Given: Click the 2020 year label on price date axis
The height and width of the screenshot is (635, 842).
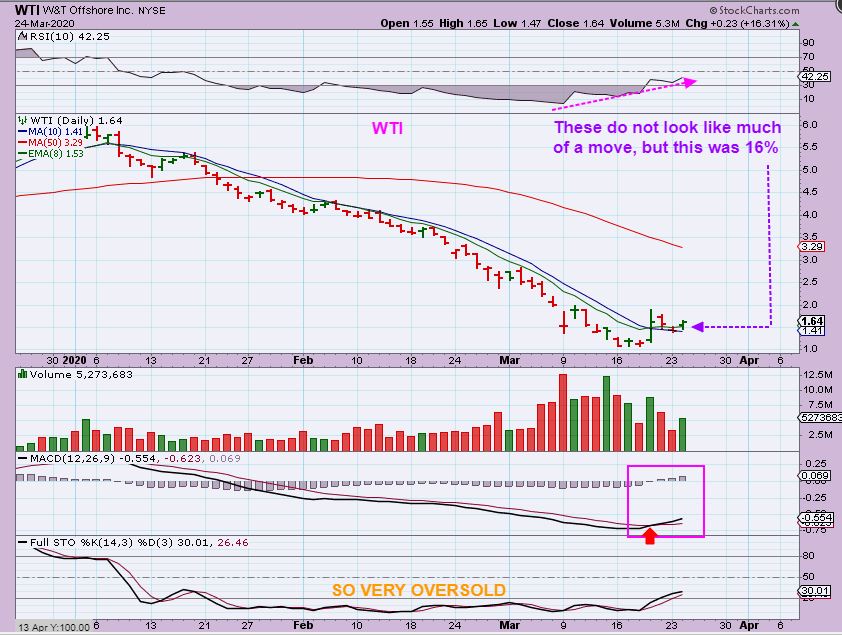Looking at the screenshot, I should tap(74, 360).
